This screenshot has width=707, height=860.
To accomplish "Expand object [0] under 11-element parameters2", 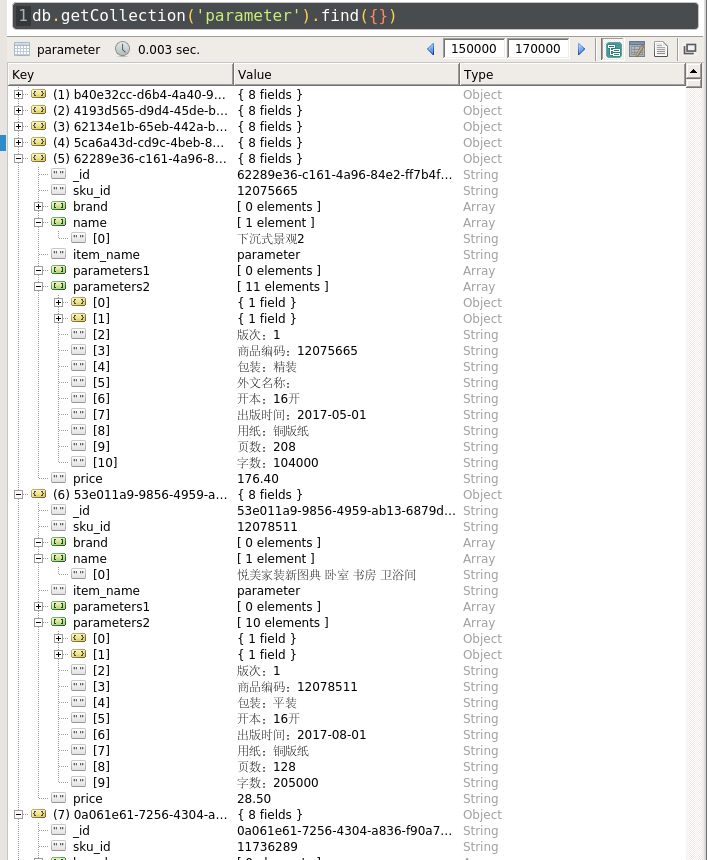I will [x=59, y=302].
